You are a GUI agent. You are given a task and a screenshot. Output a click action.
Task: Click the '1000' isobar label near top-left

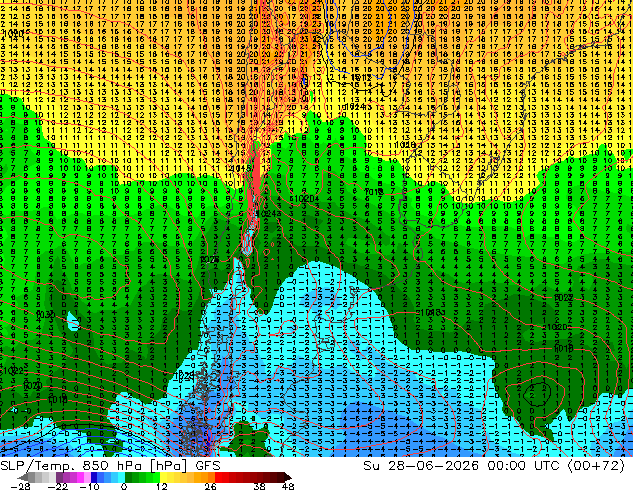pos(12,33)
